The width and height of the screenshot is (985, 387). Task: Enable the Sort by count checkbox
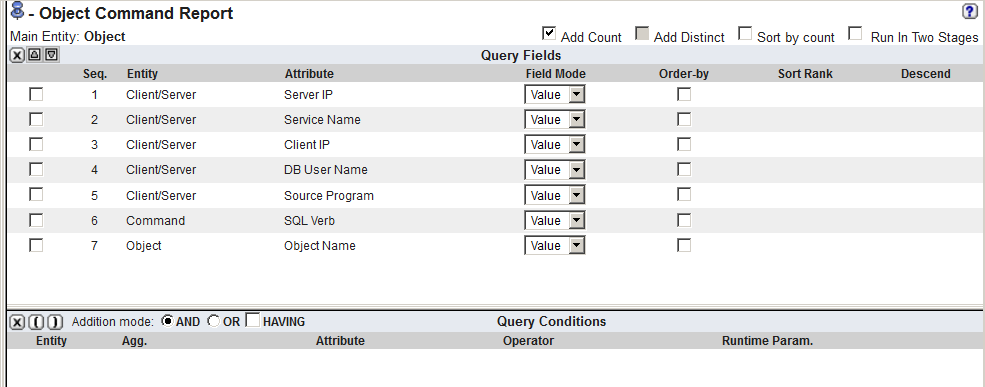pos(745,33)
